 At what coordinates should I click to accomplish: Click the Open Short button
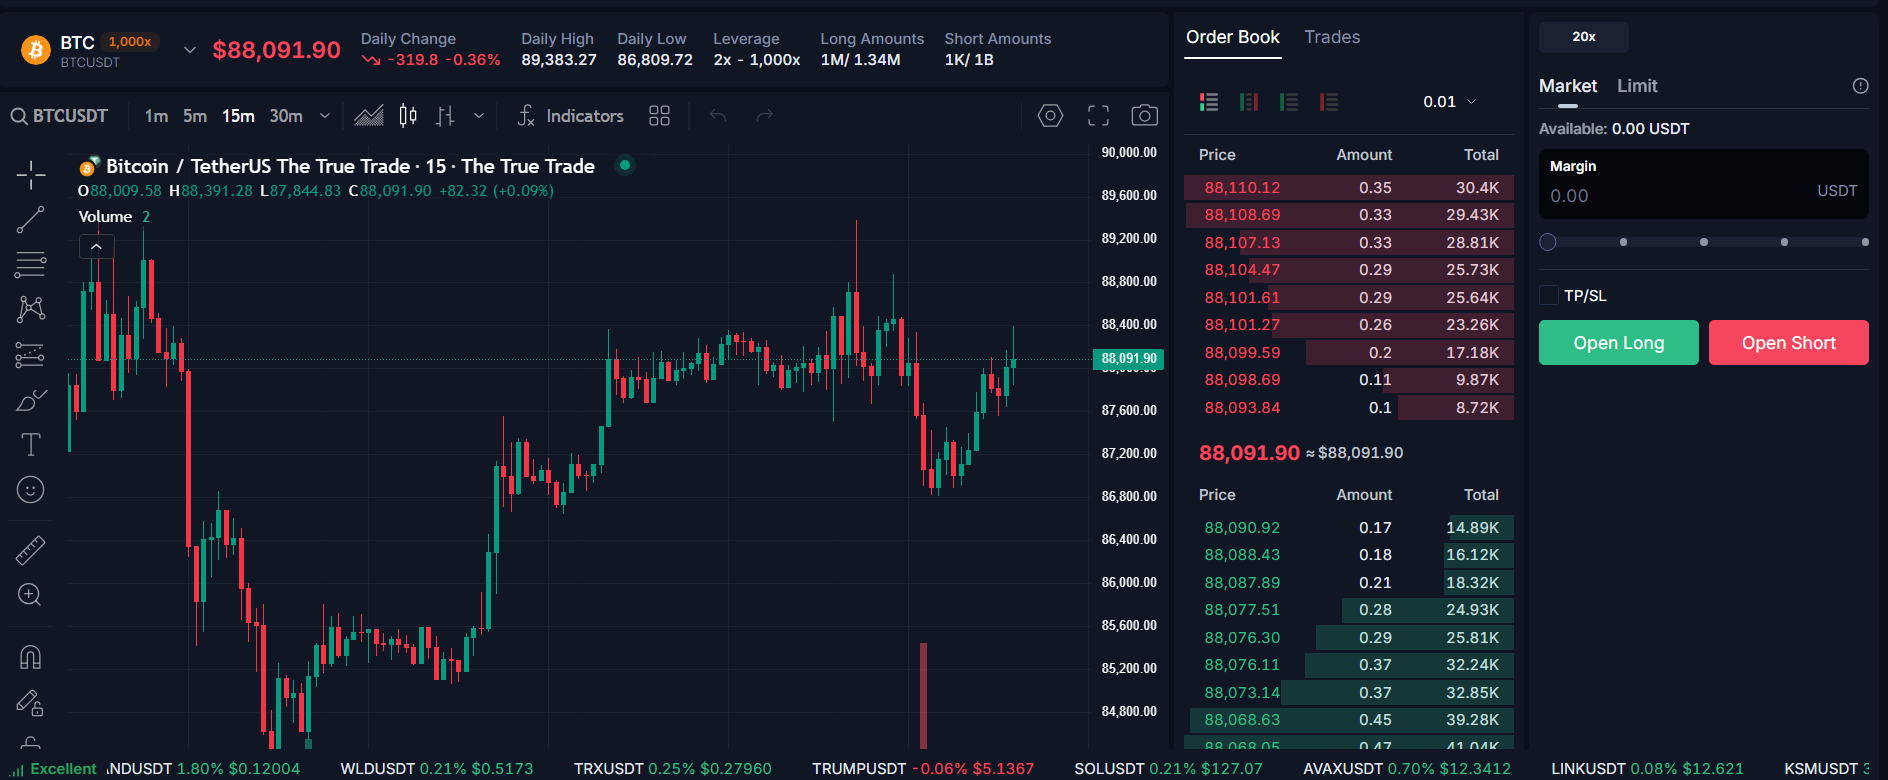tap(1789, 343)
